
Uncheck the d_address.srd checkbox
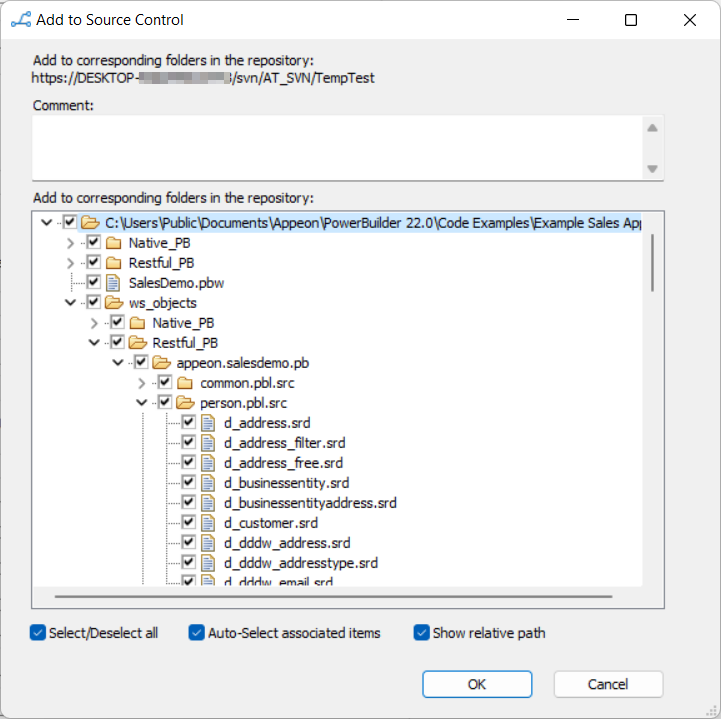click(189, 422)
